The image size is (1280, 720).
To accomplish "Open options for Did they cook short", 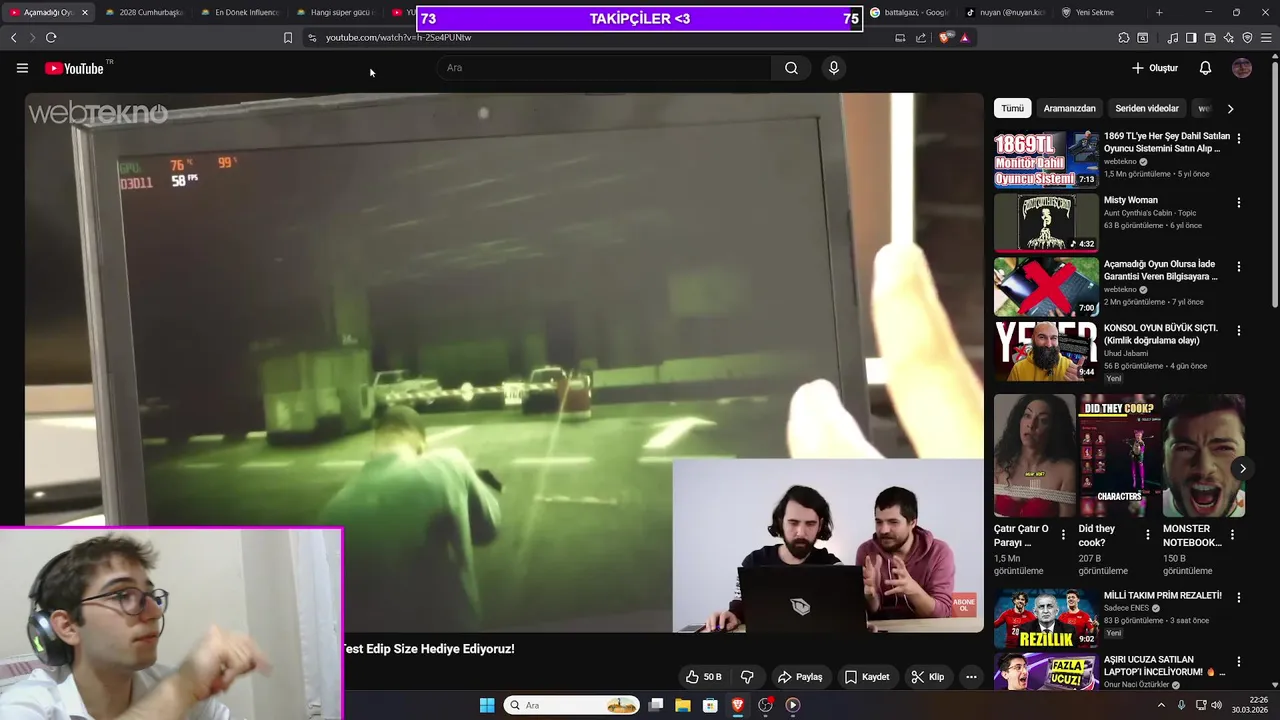I will pyautogui.click(x=1148, y=534).
